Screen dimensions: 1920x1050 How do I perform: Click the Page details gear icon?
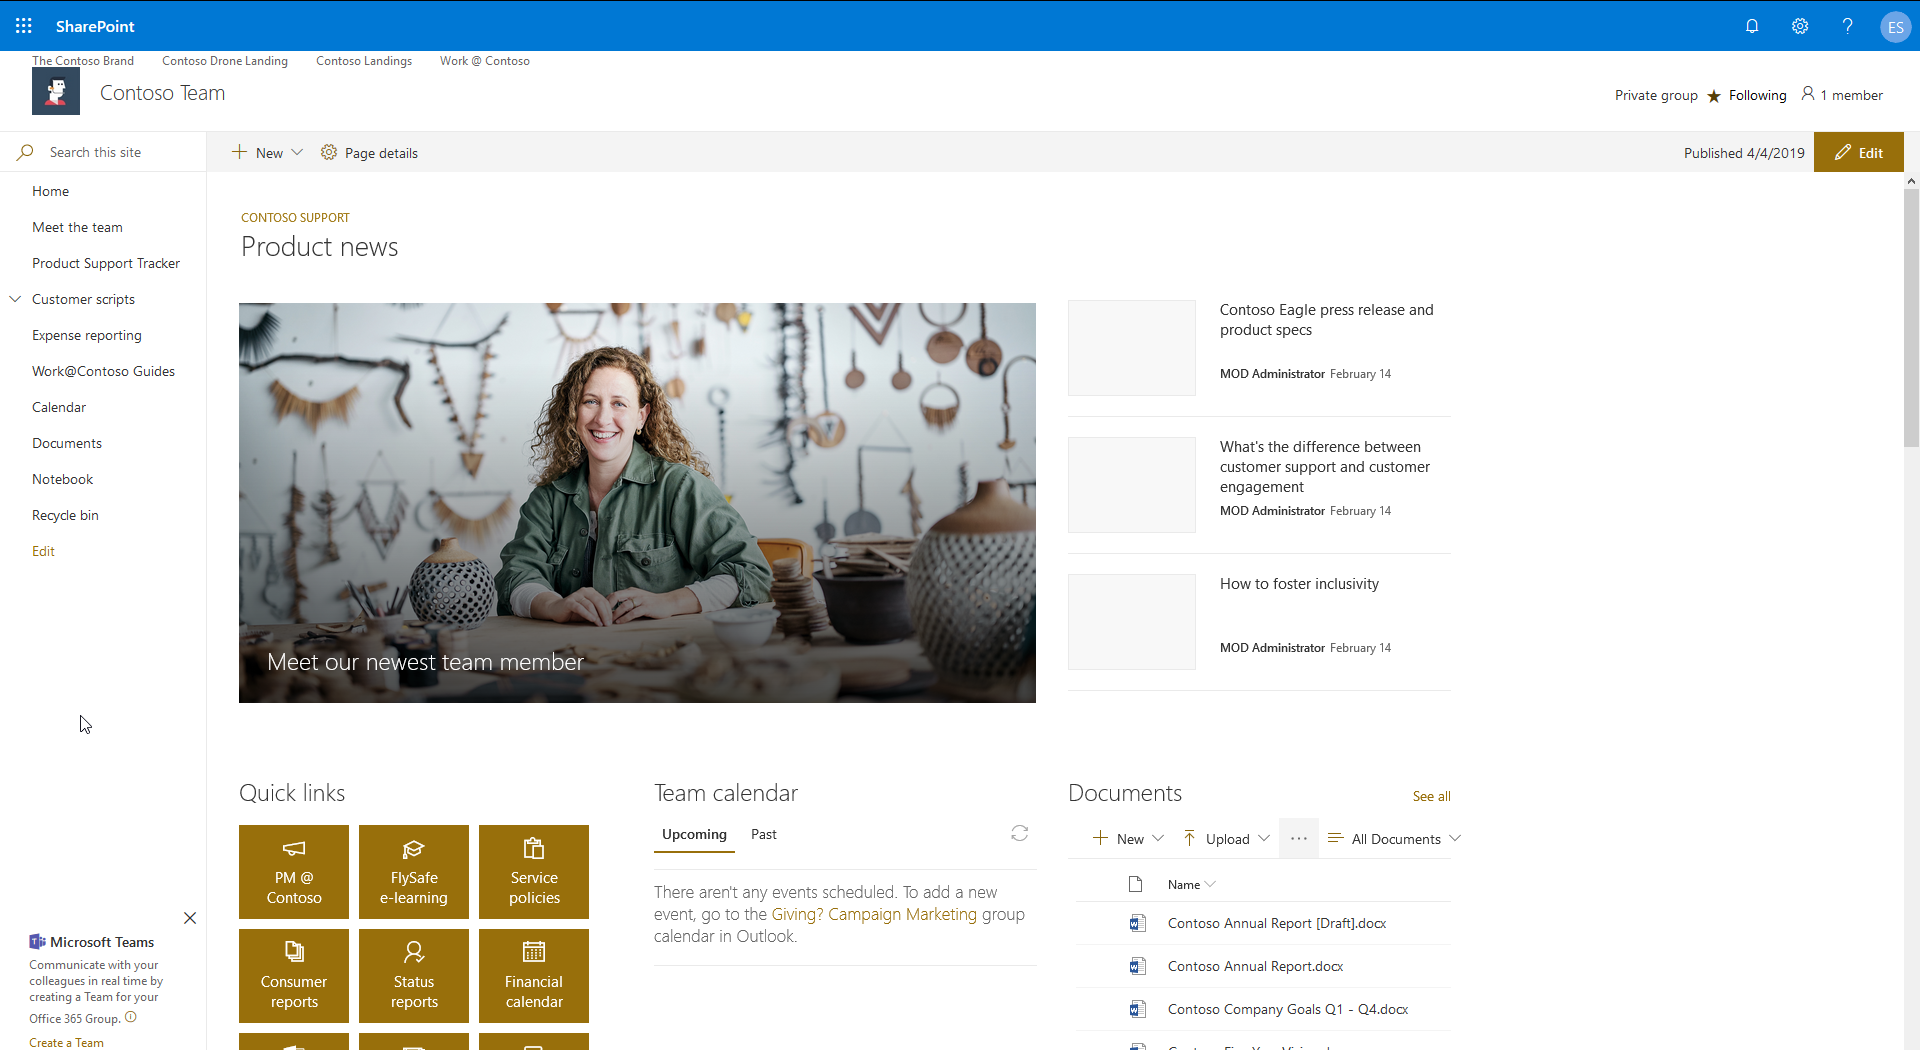click(329, 152)
